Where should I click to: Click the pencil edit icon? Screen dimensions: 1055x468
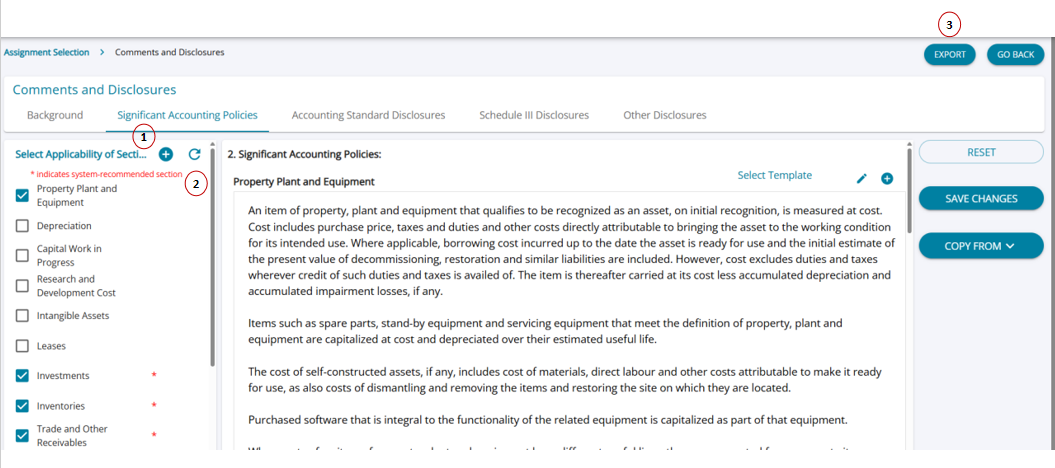pyautogui.click(x=862, y=178)
